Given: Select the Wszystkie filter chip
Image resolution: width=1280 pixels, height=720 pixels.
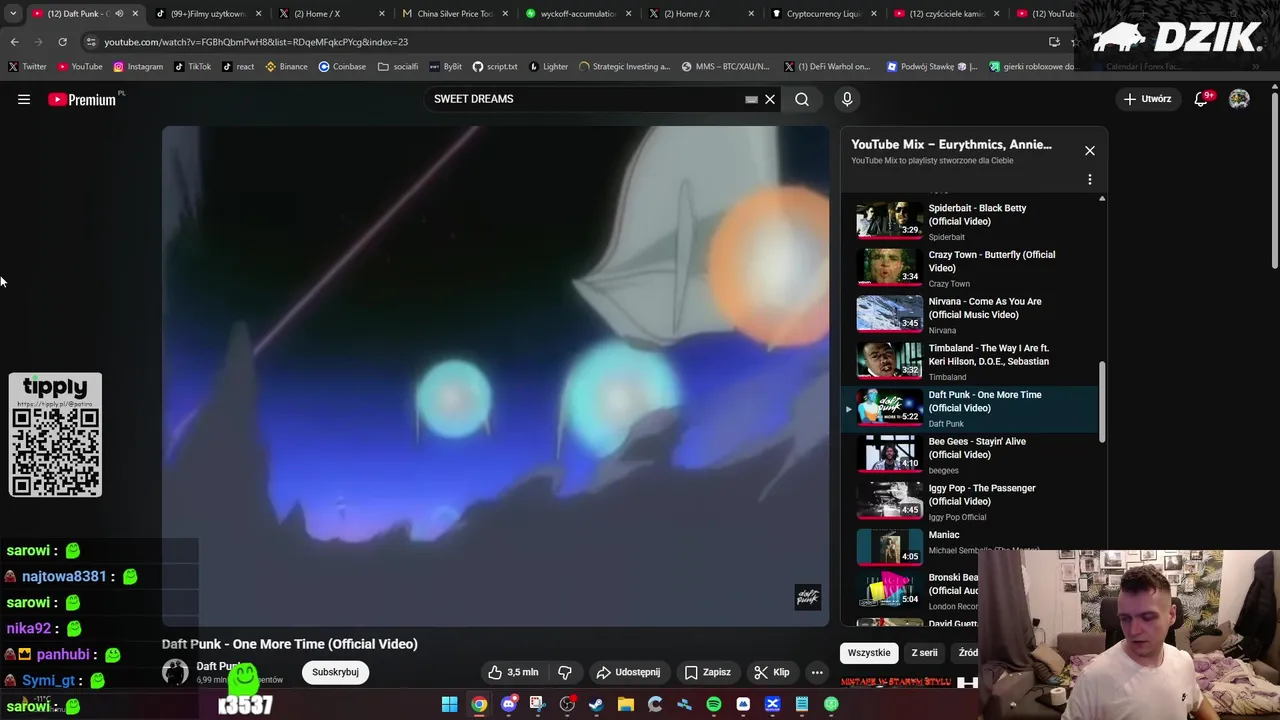Looking at the screenshot, I should pos(869,653).
